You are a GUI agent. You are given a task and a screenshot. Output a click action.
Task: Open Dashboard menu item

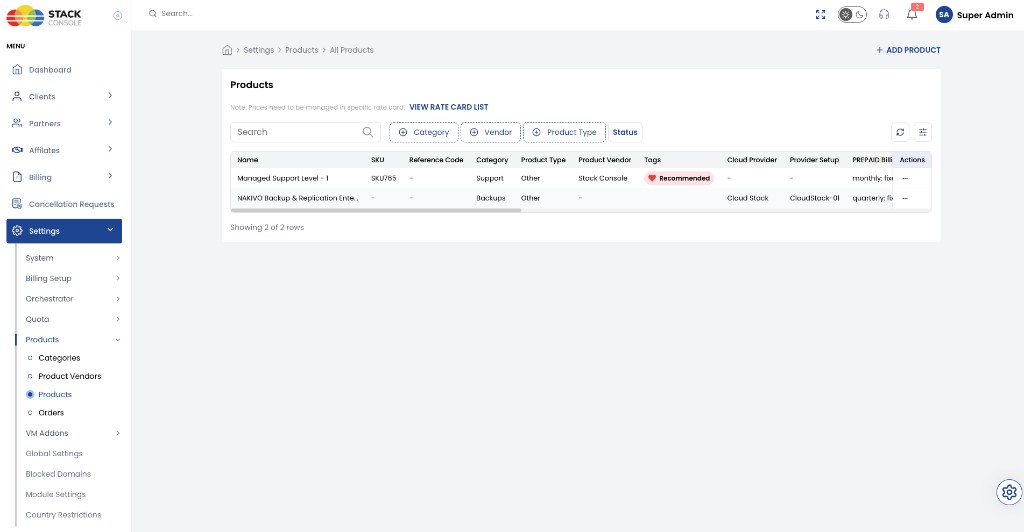click(50, 70)
